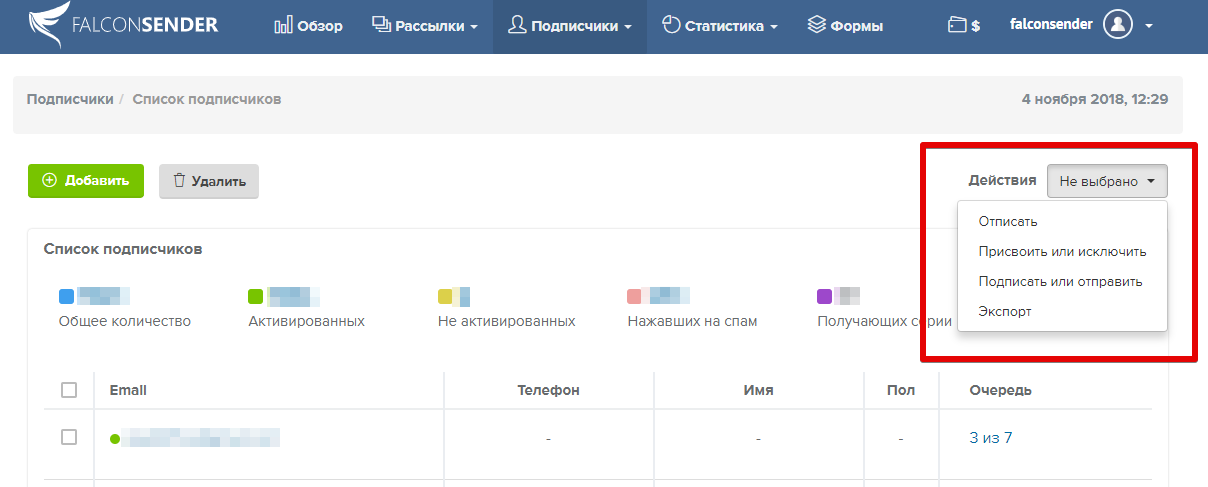Open the 3 из 7 queue link

tap(991, 437)
